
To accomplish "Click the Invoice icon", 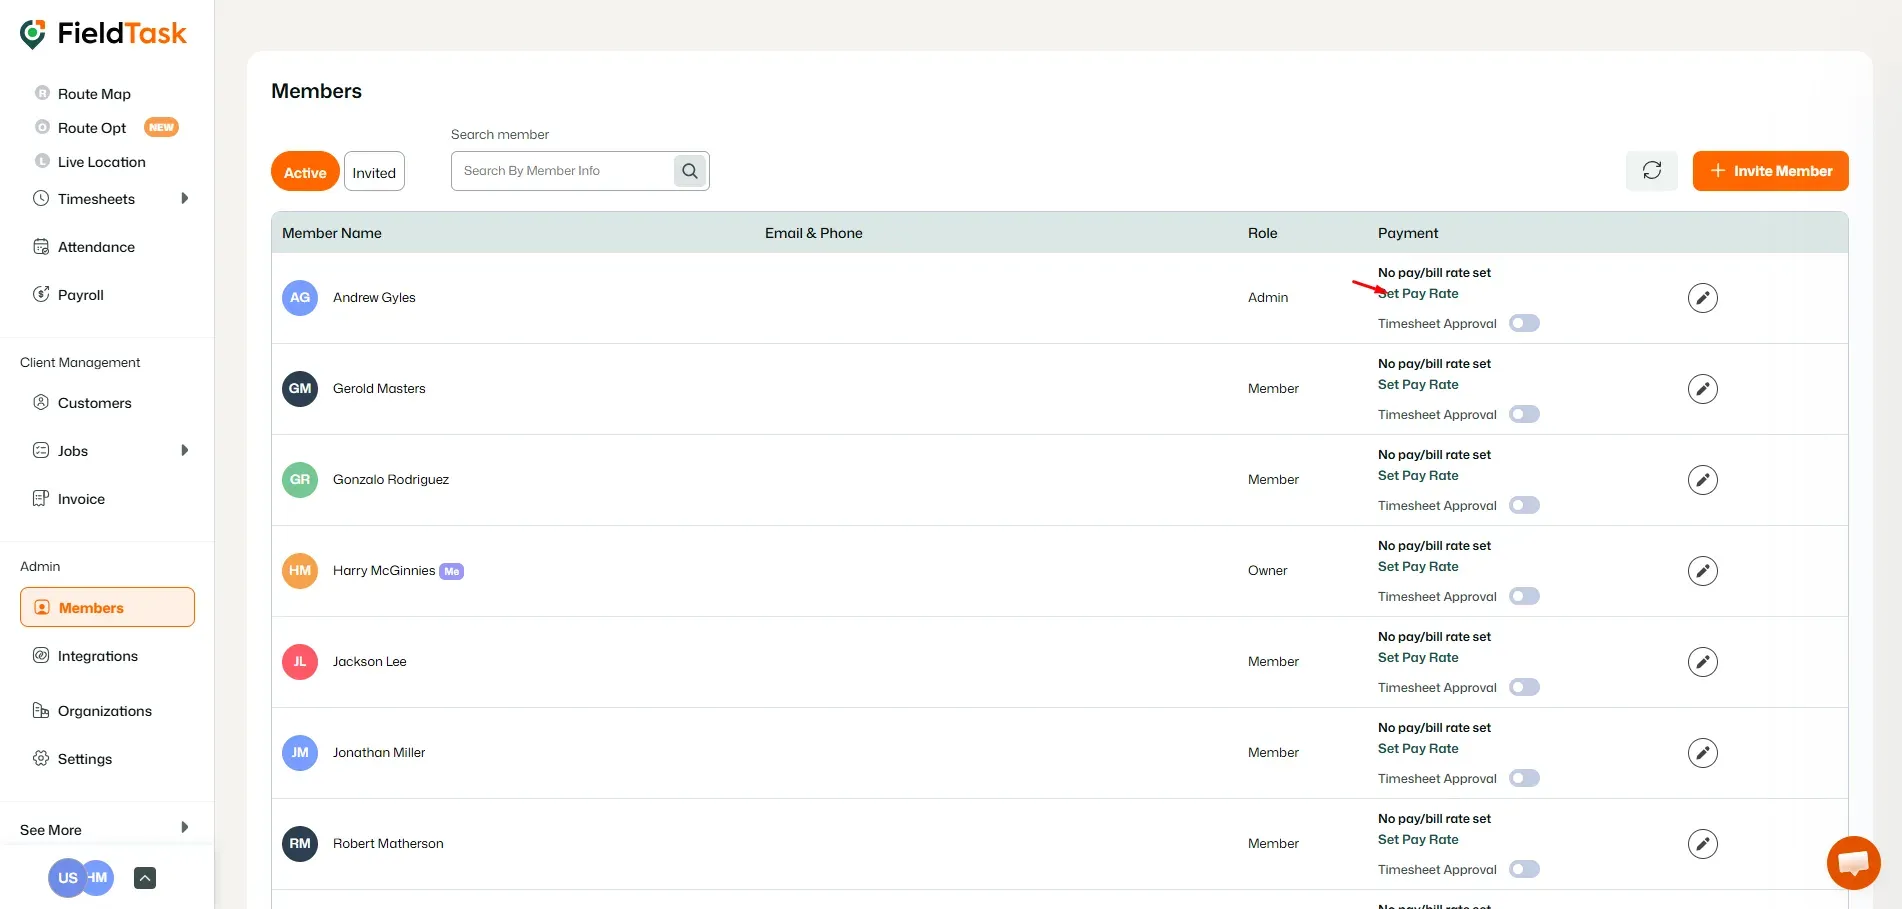I will coord(41,498).
